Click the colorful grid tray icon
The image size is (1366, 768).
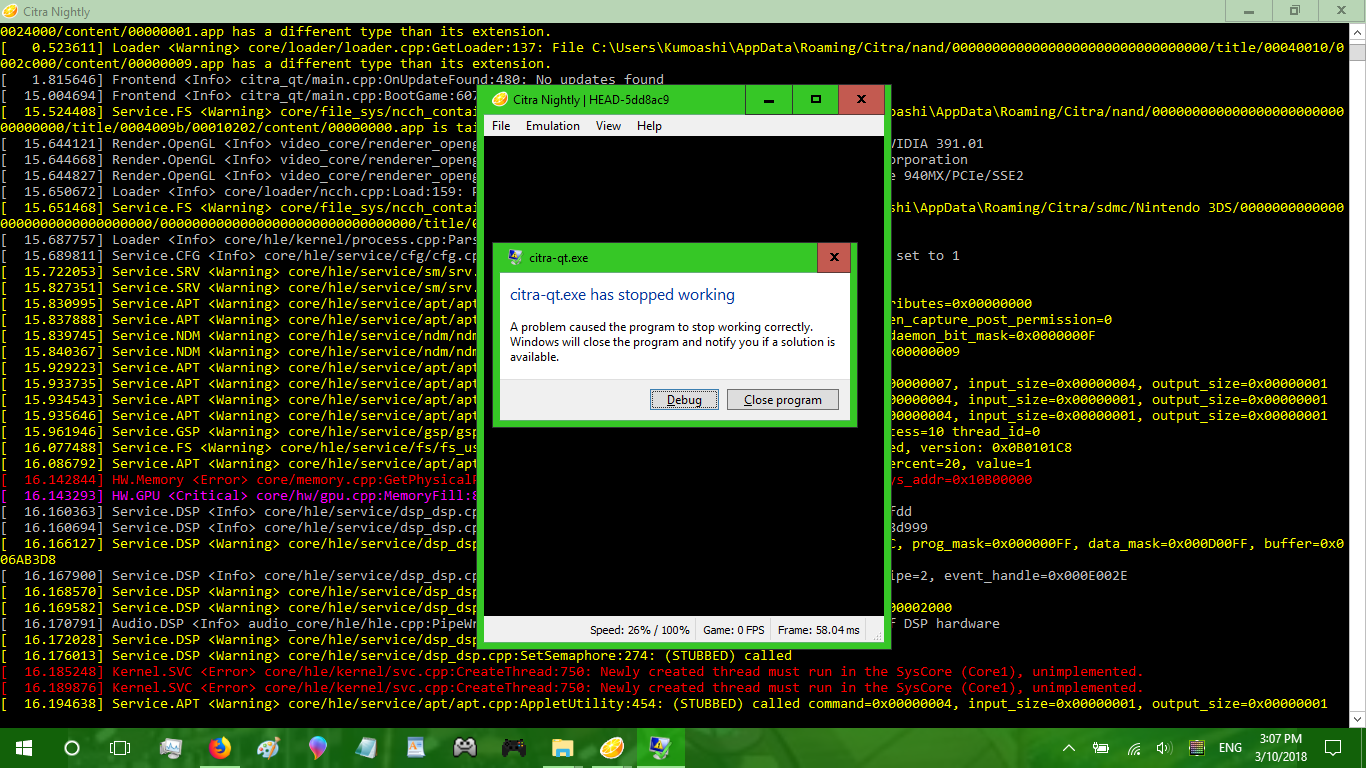[1196, 748]
